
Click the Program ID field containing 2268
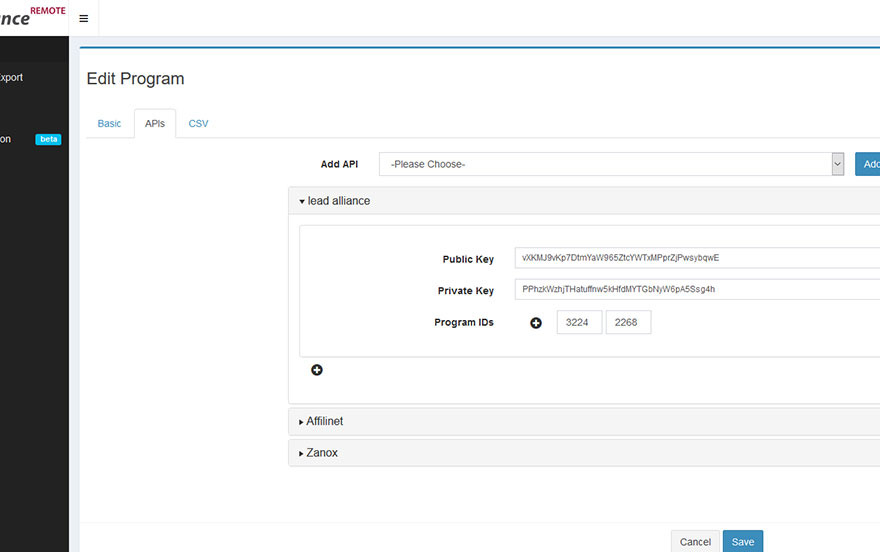(628, 322)
